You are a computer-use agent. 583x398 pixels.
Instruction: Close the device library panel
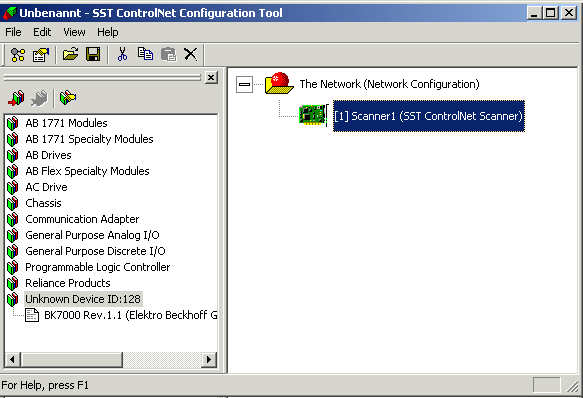coord(211,77)
